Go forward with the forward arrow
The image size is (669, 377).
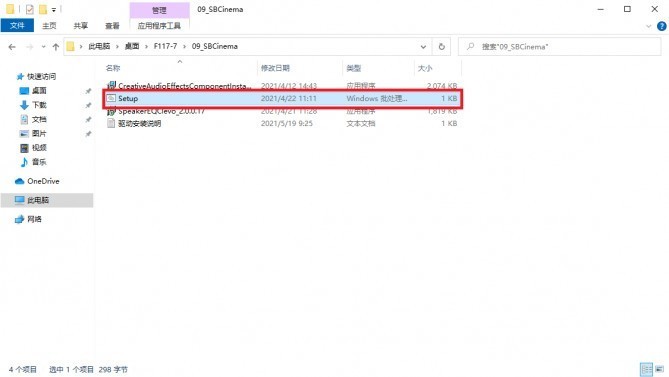(29, 46)
